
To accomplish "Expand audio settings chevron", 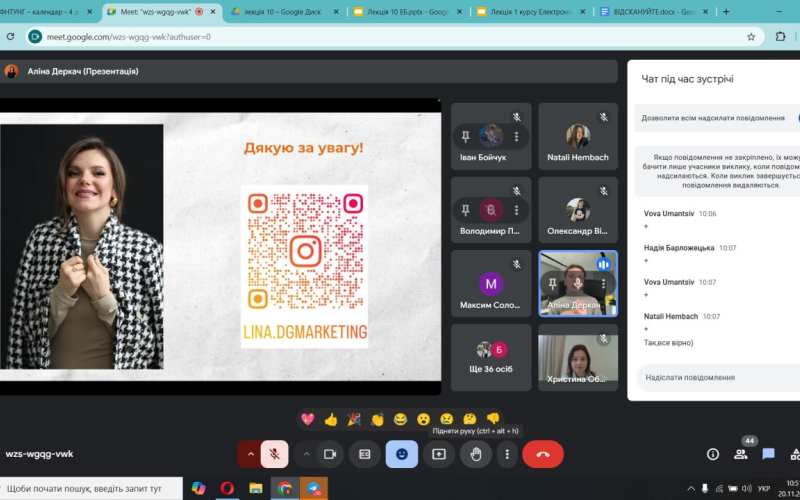I will coord(251,454).
